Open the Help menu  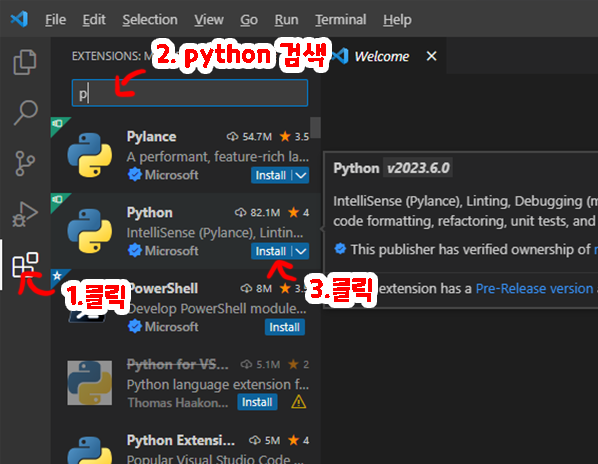(397, 19)
